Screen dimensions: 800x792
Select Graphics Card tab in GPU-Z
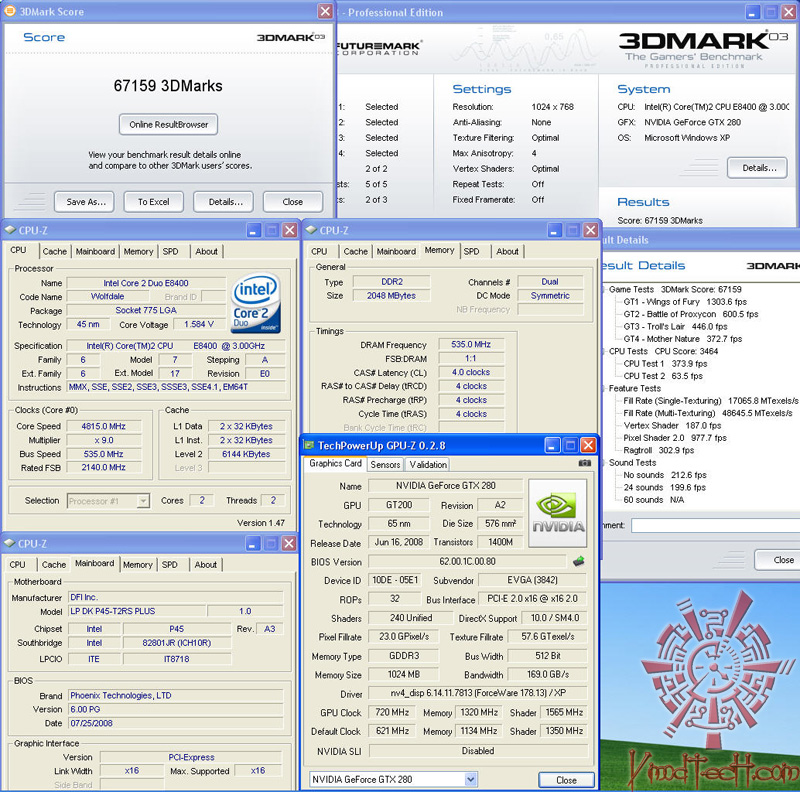pos(335,463)
